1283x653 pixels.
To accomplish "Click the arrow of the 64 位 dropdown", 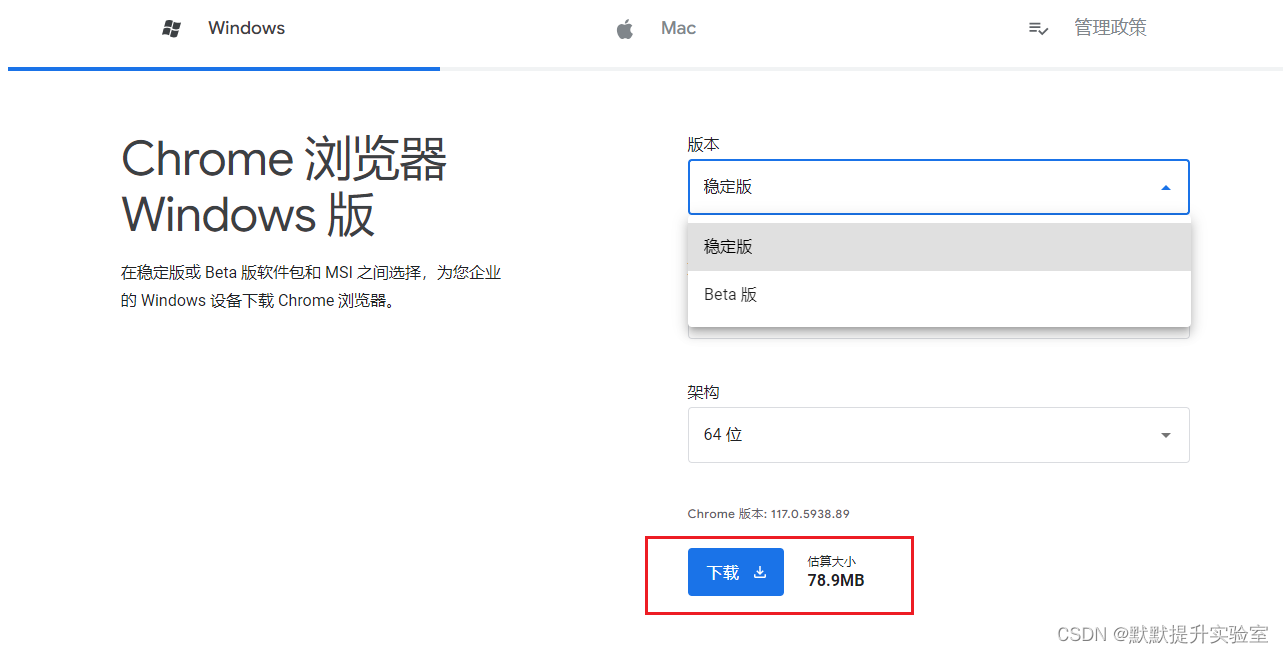I will tap(1166, 435).
